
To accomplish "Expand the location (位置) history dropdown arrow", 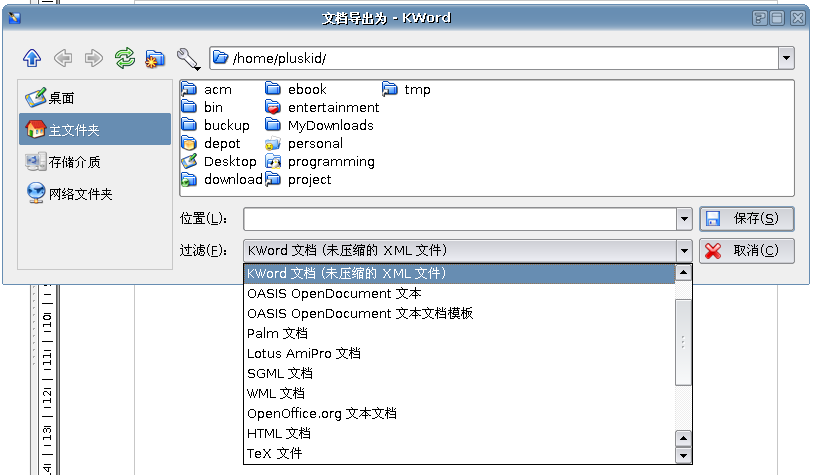I will tap(684, 219).
